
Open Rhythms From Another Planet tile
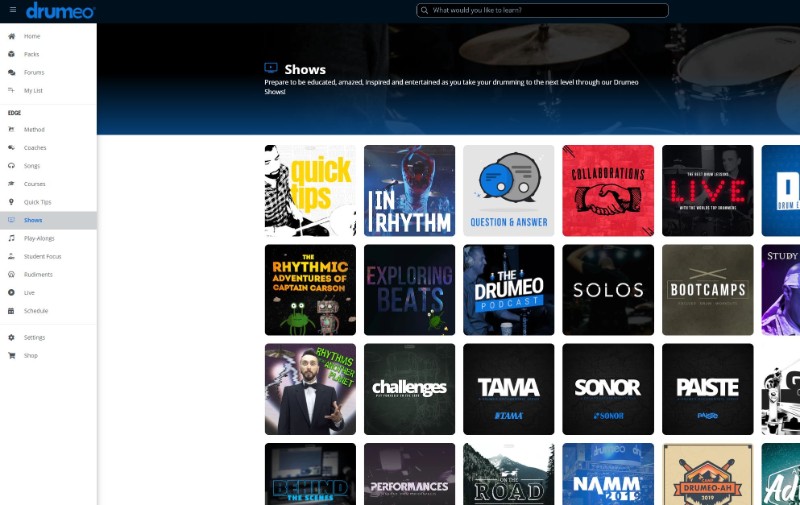pos(310,389)
